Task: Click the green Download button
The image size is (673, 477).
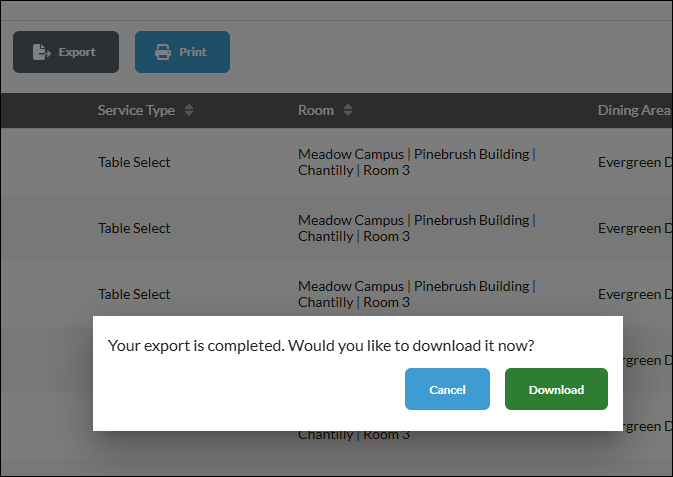Action: 556,389
